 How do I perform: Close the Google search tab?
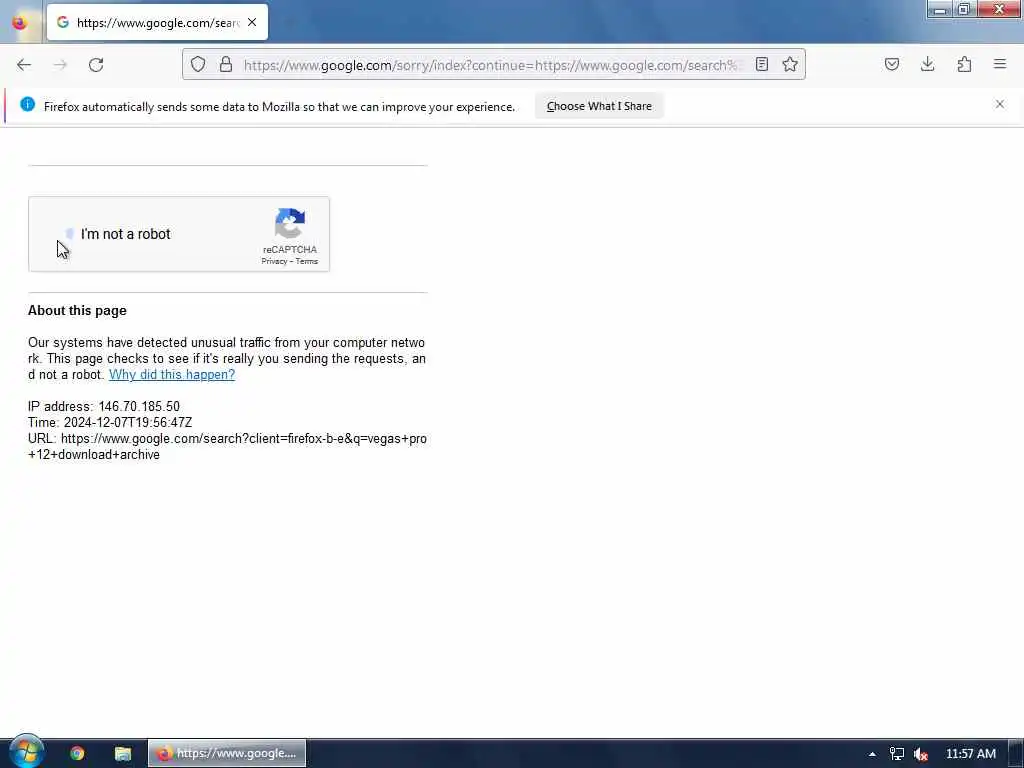[x=252, y=22]
